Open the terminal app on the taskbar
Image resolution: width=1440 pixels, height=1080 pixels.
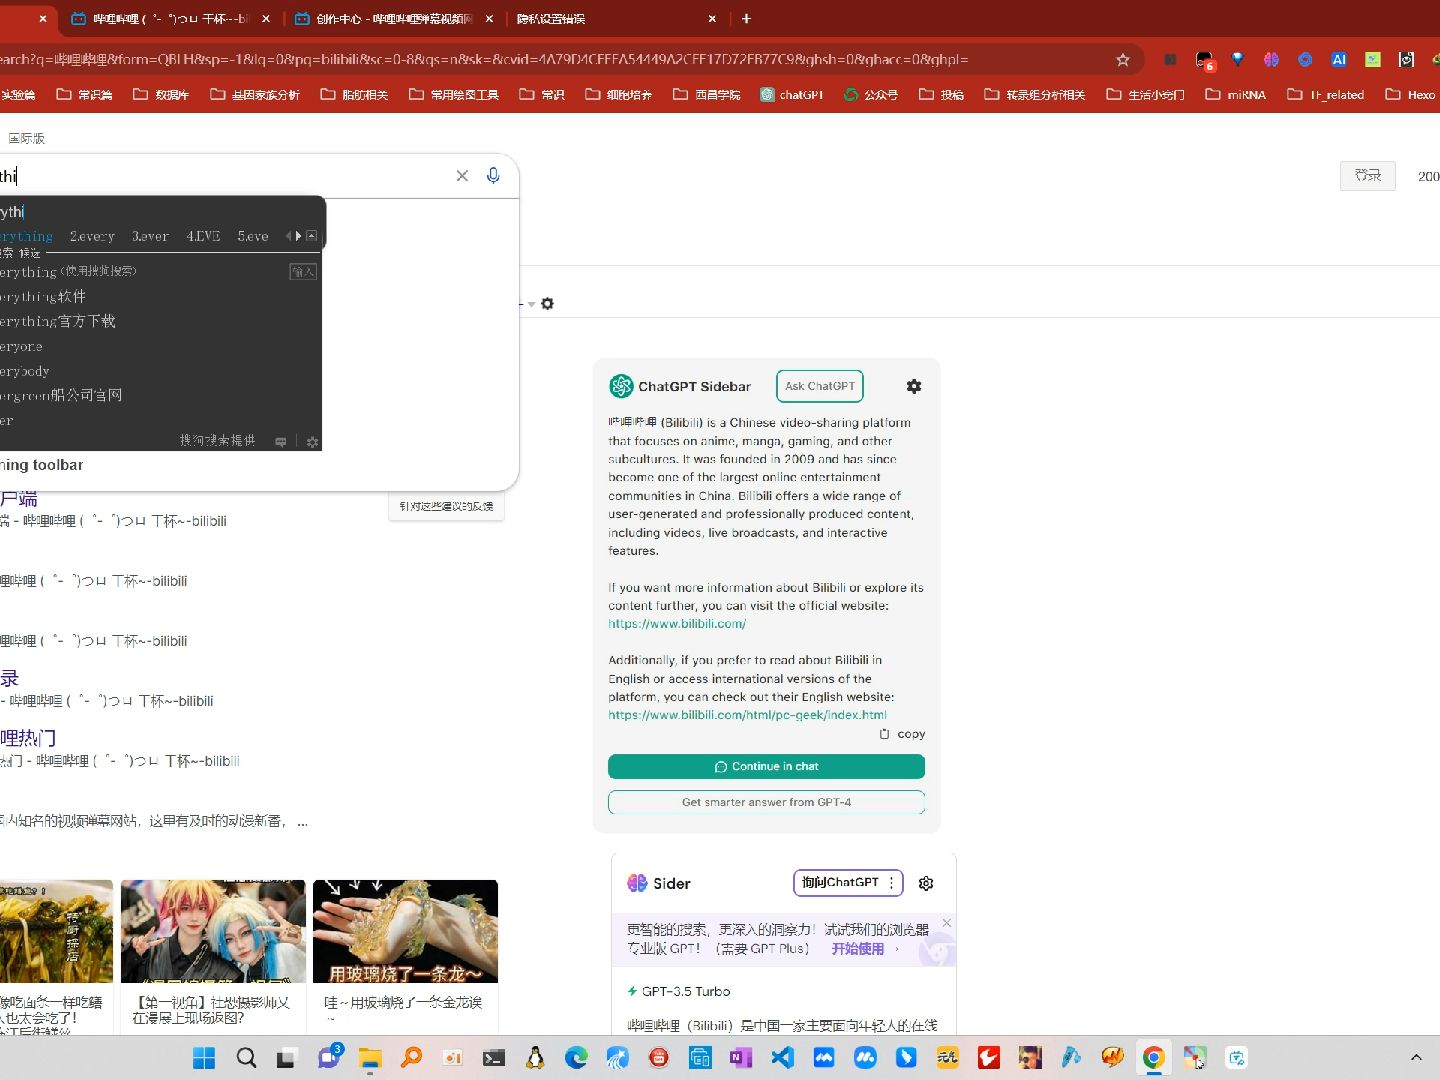[494, 1058]
